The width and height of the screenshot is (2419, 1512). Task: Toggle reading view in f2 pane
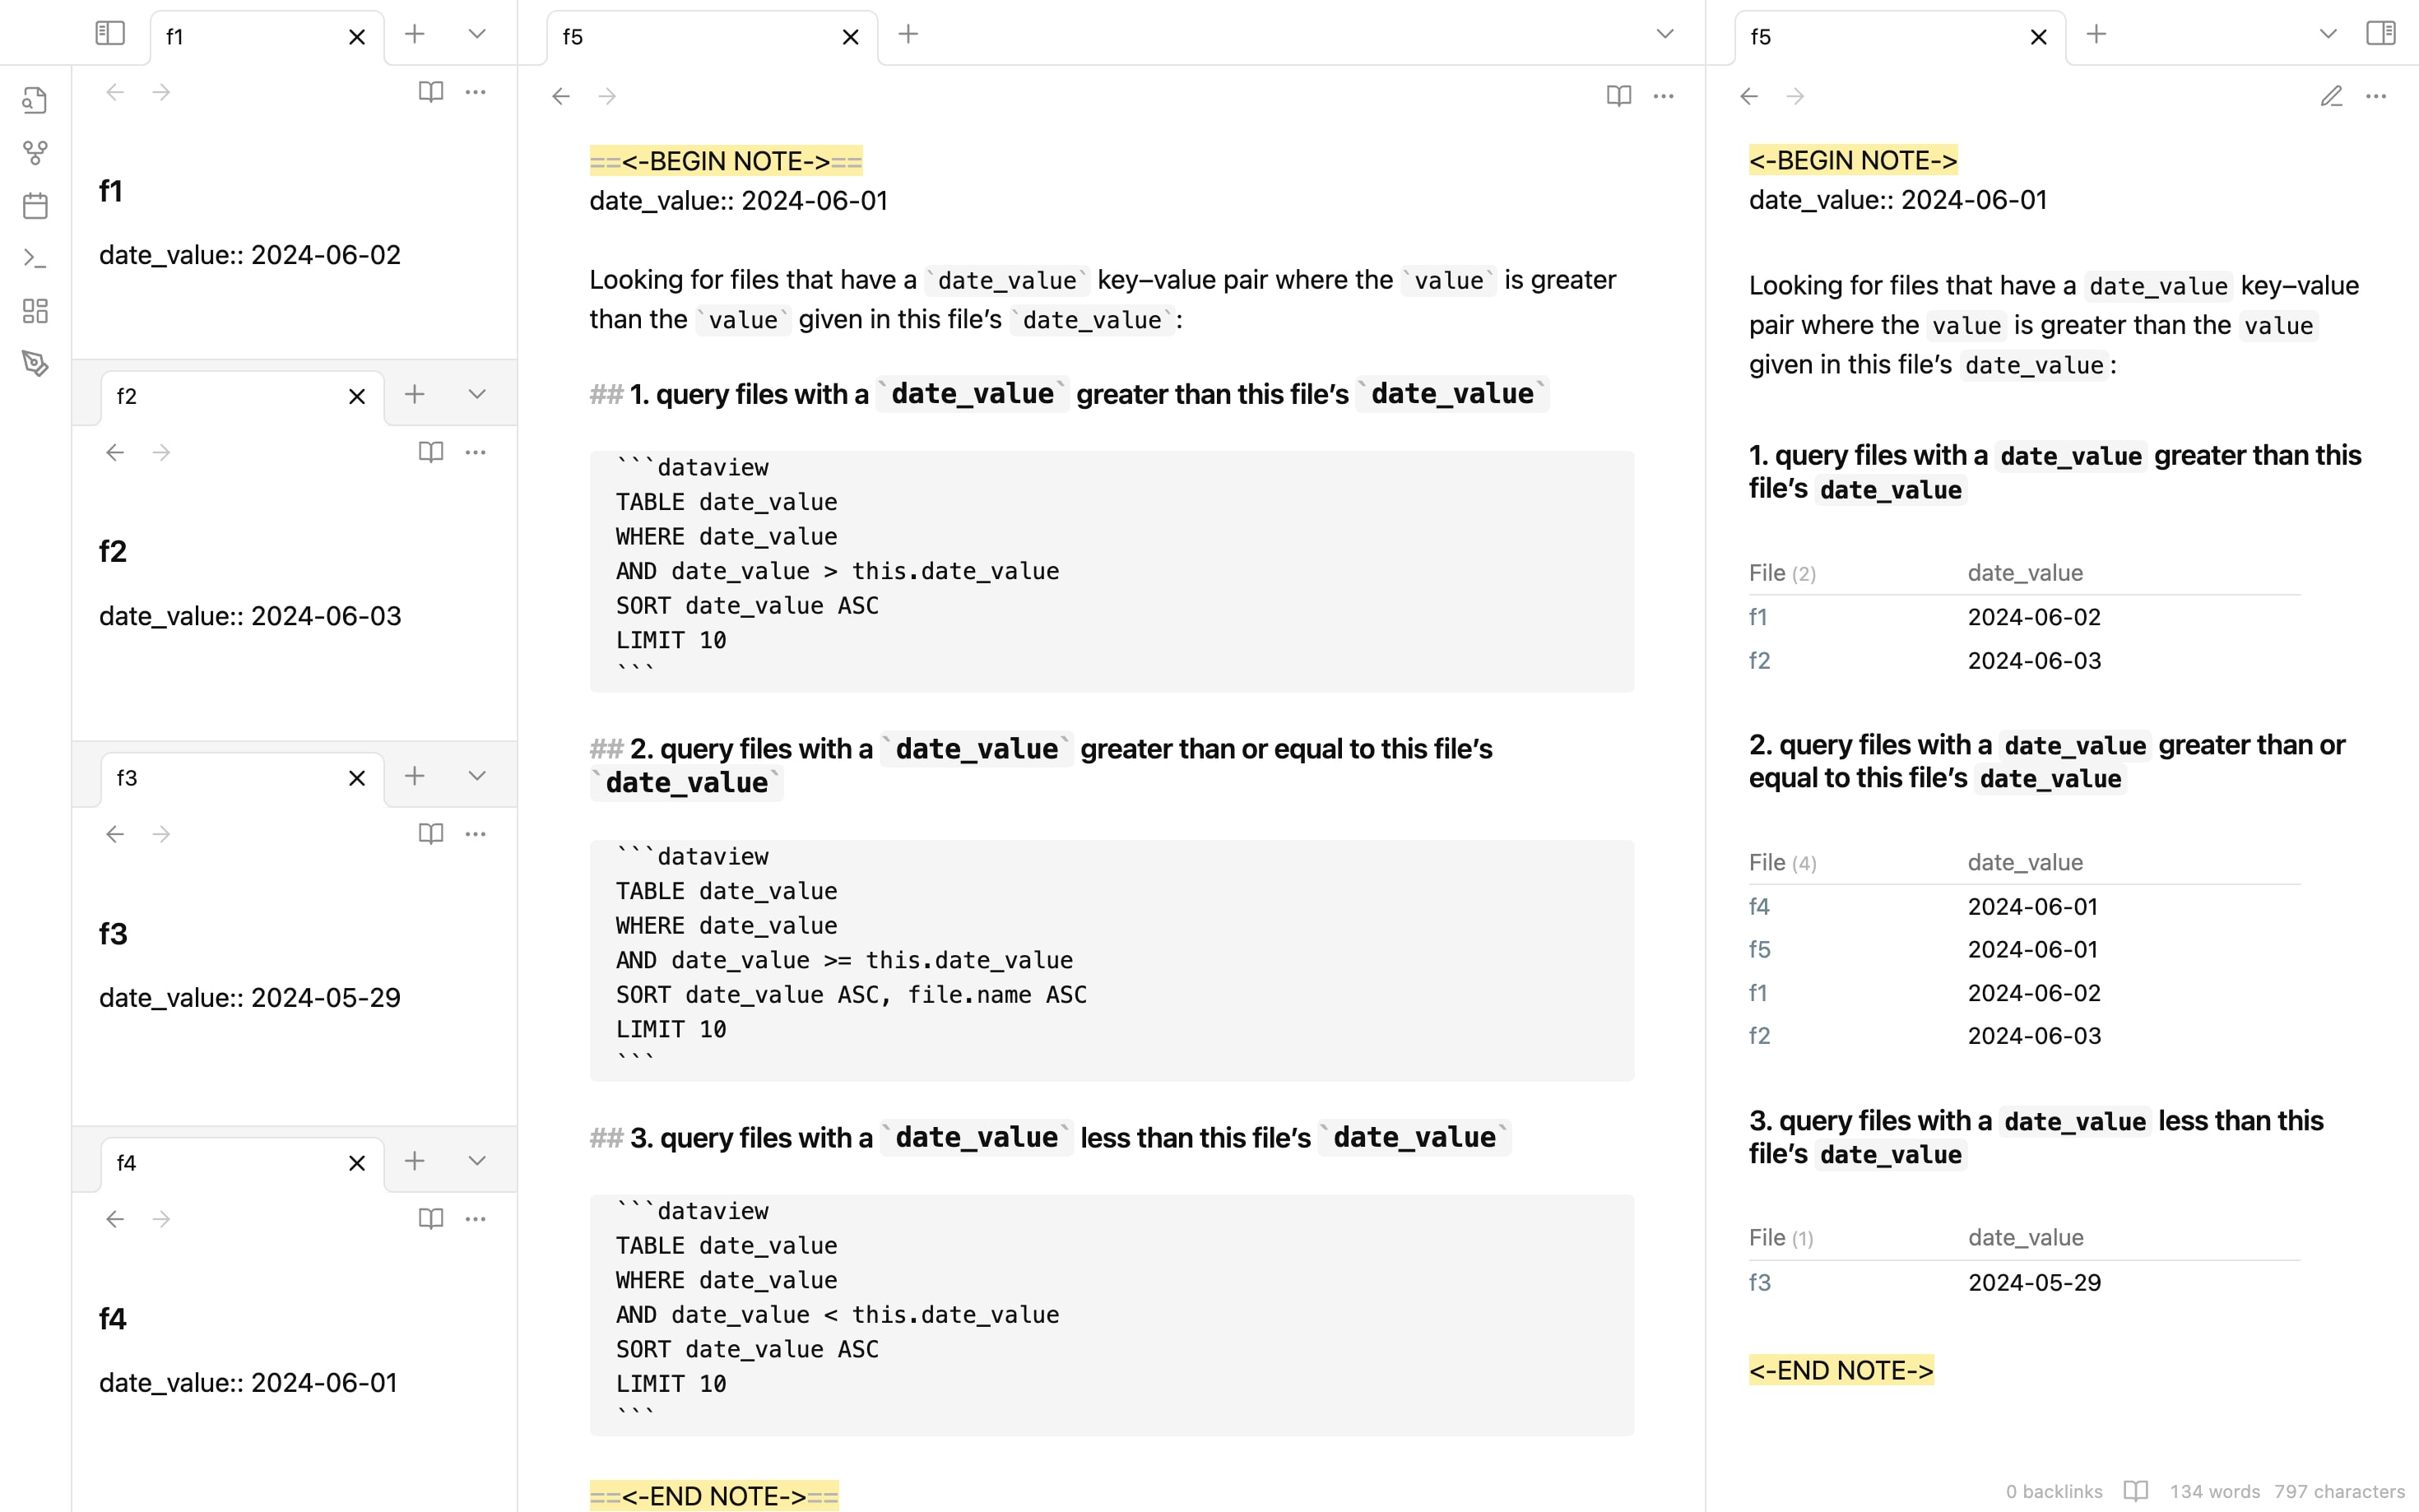[430, 452]
